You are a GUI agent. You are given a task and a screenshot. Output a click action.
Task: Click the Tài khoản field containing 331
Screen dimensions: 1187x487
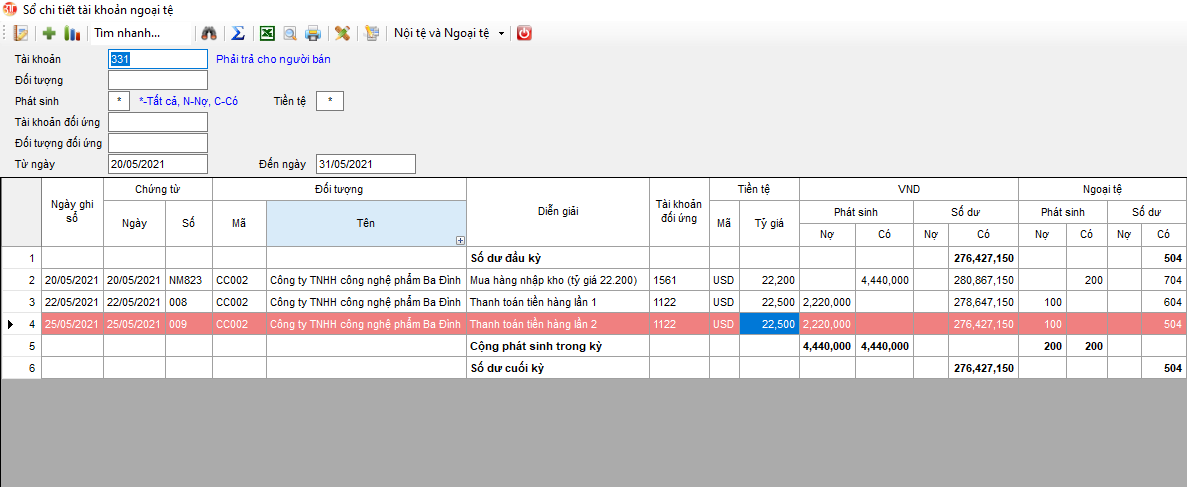(x=157, y=59)
